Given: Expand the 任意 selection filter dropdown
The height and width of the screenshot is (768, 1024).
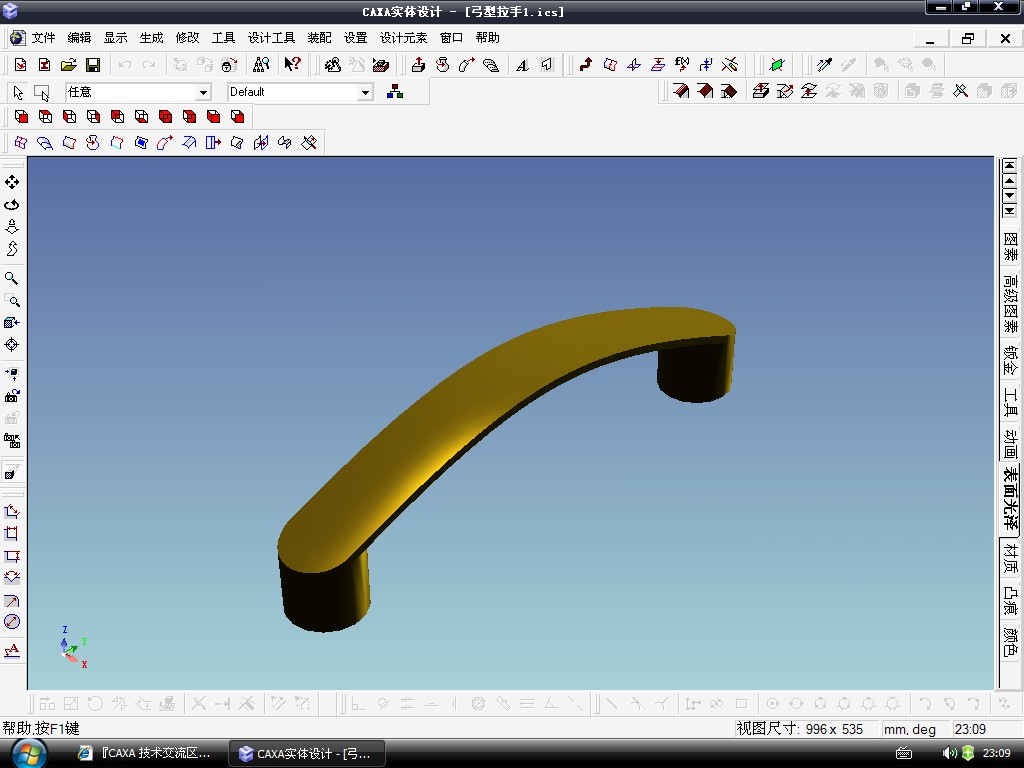Looking at the screenshot, I should click(203, 93).
